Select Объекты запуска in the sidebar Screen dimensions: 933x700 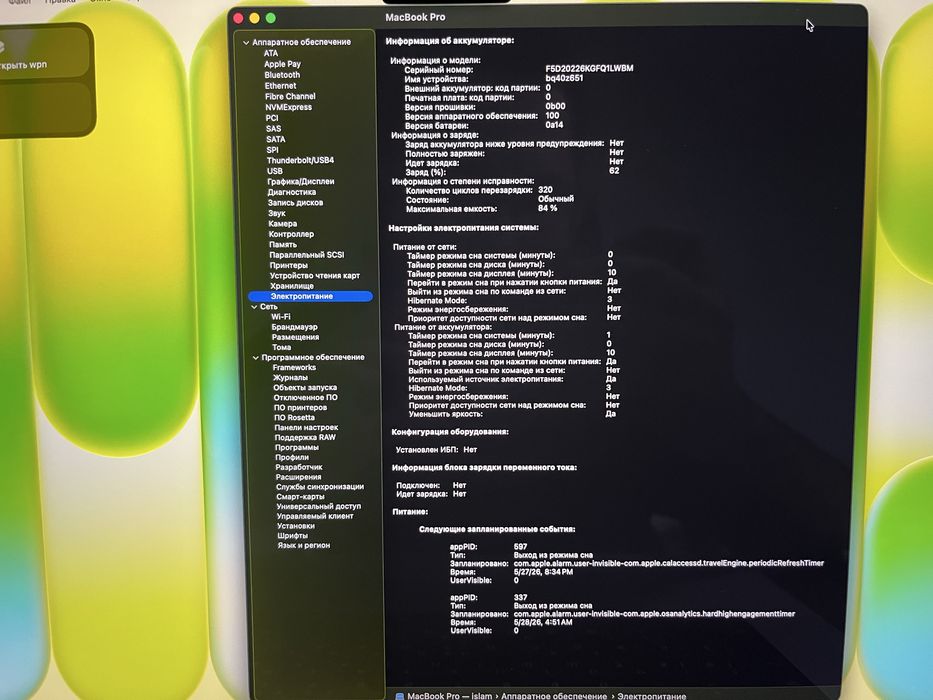[x=305, y=388]
